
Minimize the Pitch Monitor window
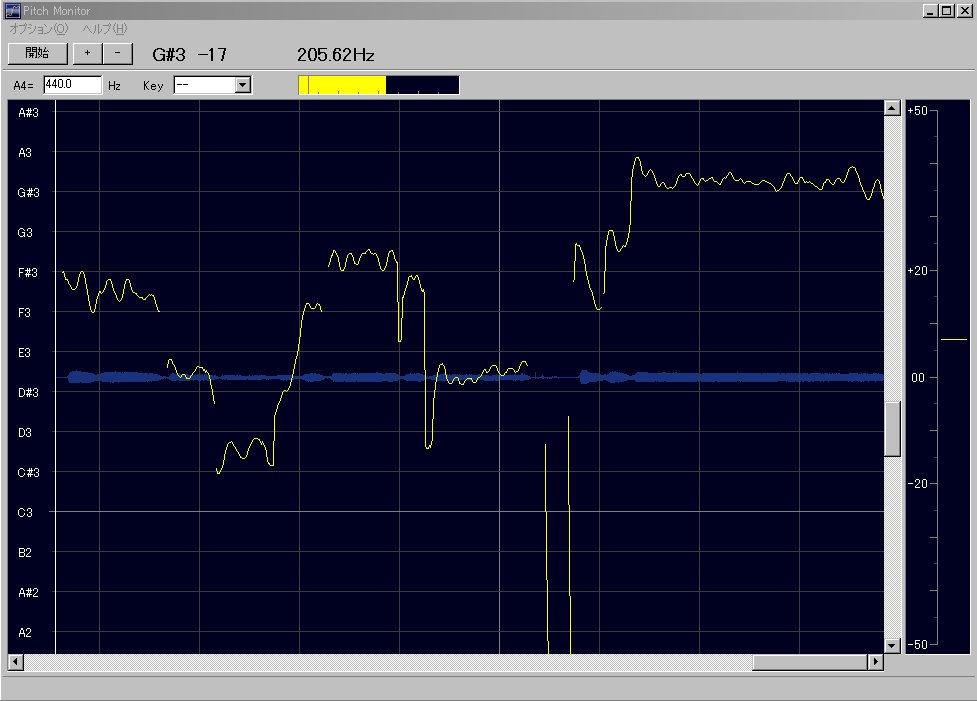click(x=930, y=11)
